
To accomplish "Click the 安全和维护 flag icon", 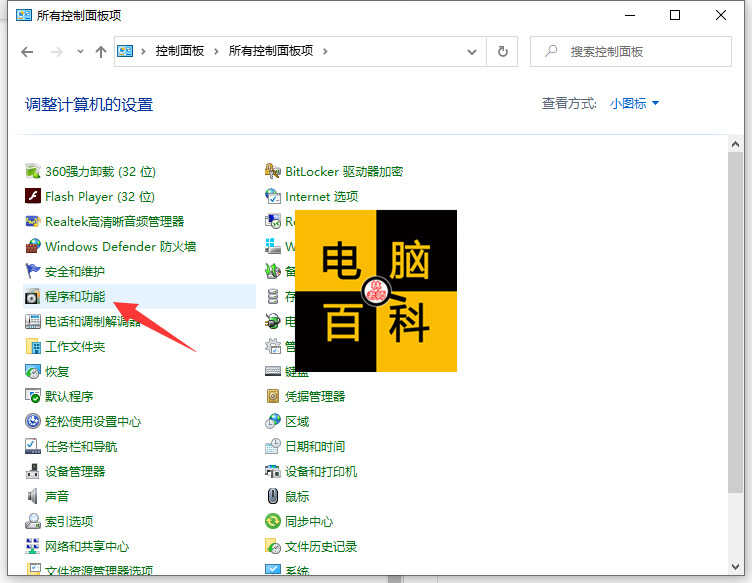I will 33,271.
